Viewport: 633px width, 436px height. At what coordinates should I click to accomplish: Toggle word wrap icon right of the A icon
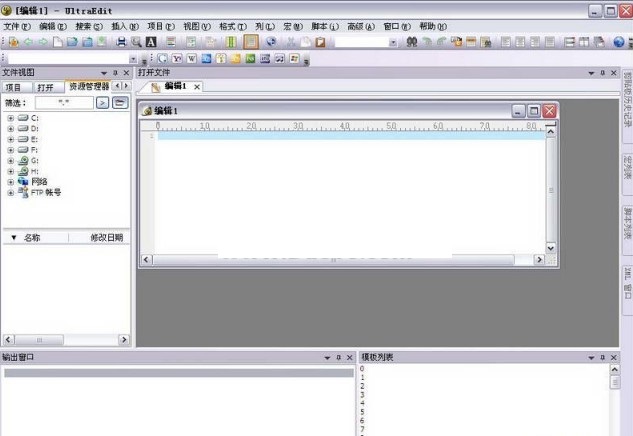[171, 42]
